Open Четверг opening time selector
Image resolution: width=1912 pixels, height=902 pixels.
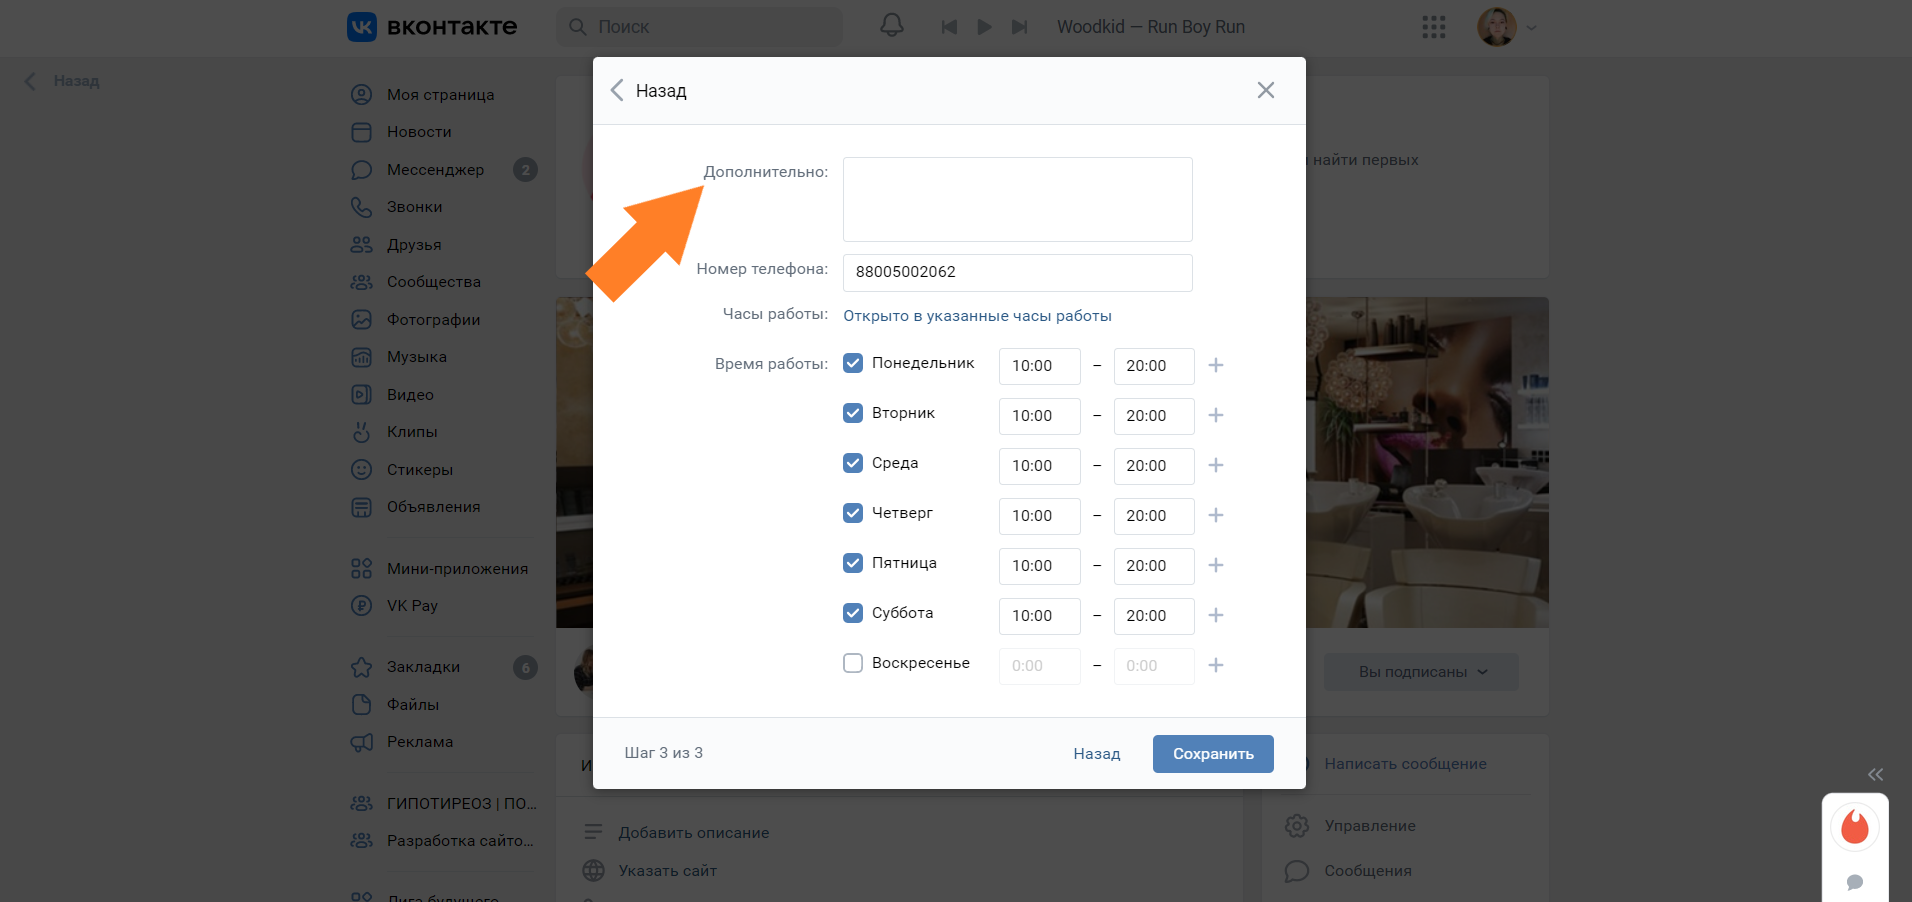pyautogui.click(x=1039, y=516)
